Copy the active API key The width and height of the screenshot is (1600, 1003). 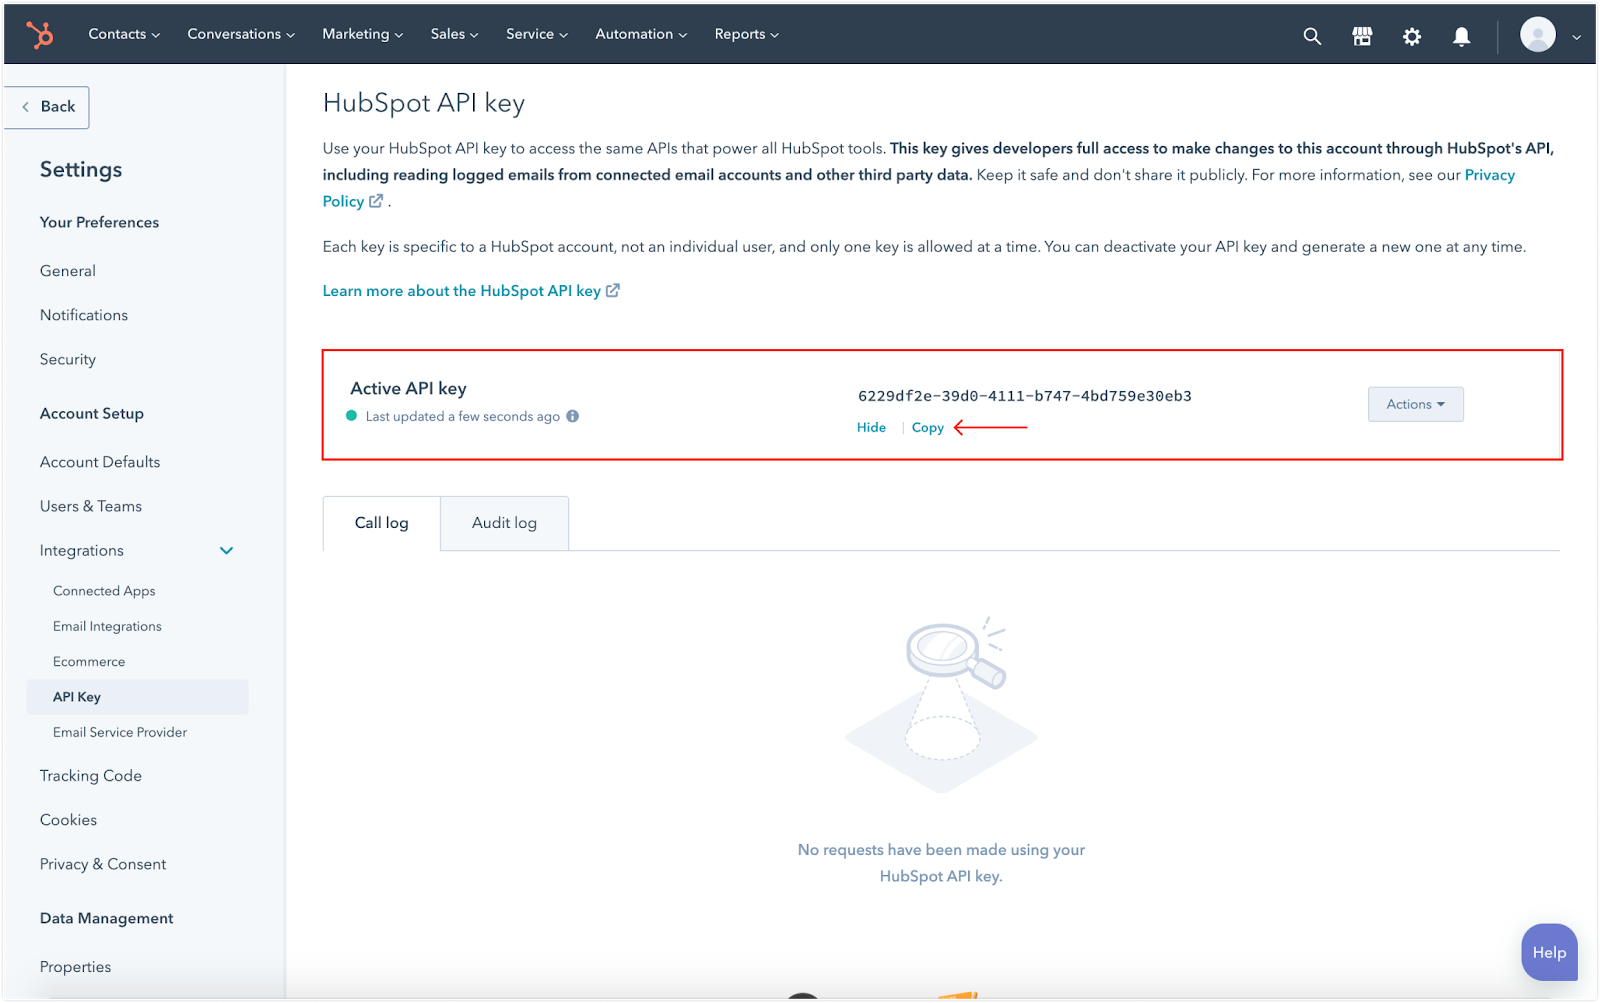[927, 427]
